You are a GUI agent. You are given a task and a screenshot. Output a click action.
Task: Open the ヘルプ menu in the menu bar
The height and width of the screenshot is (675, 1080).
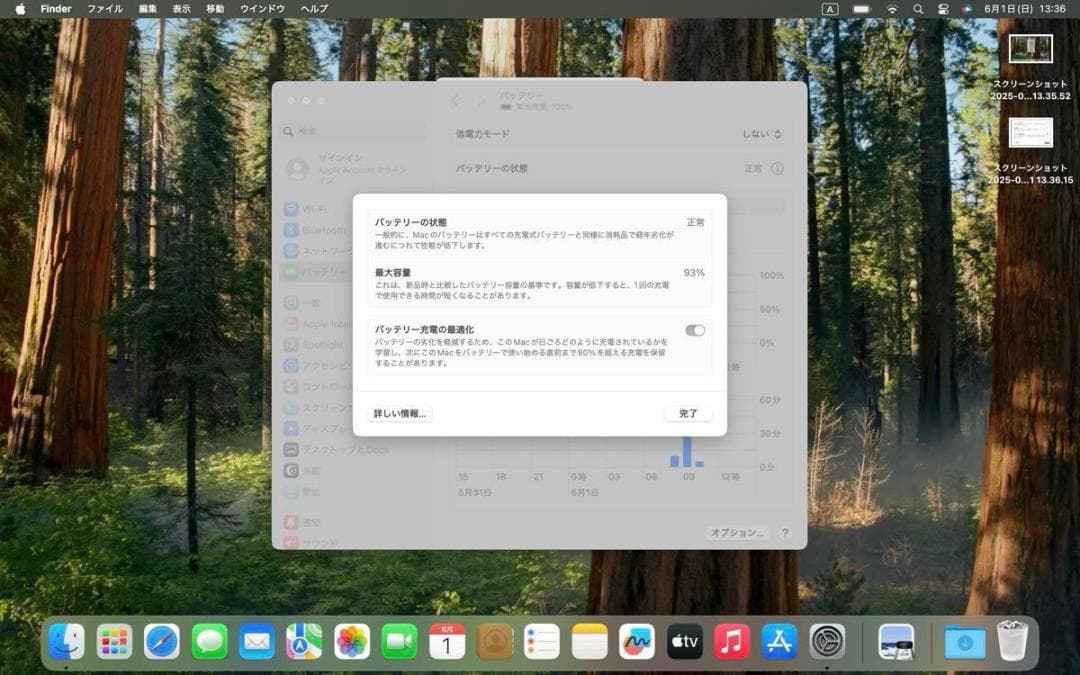click(x=312, y=8)
